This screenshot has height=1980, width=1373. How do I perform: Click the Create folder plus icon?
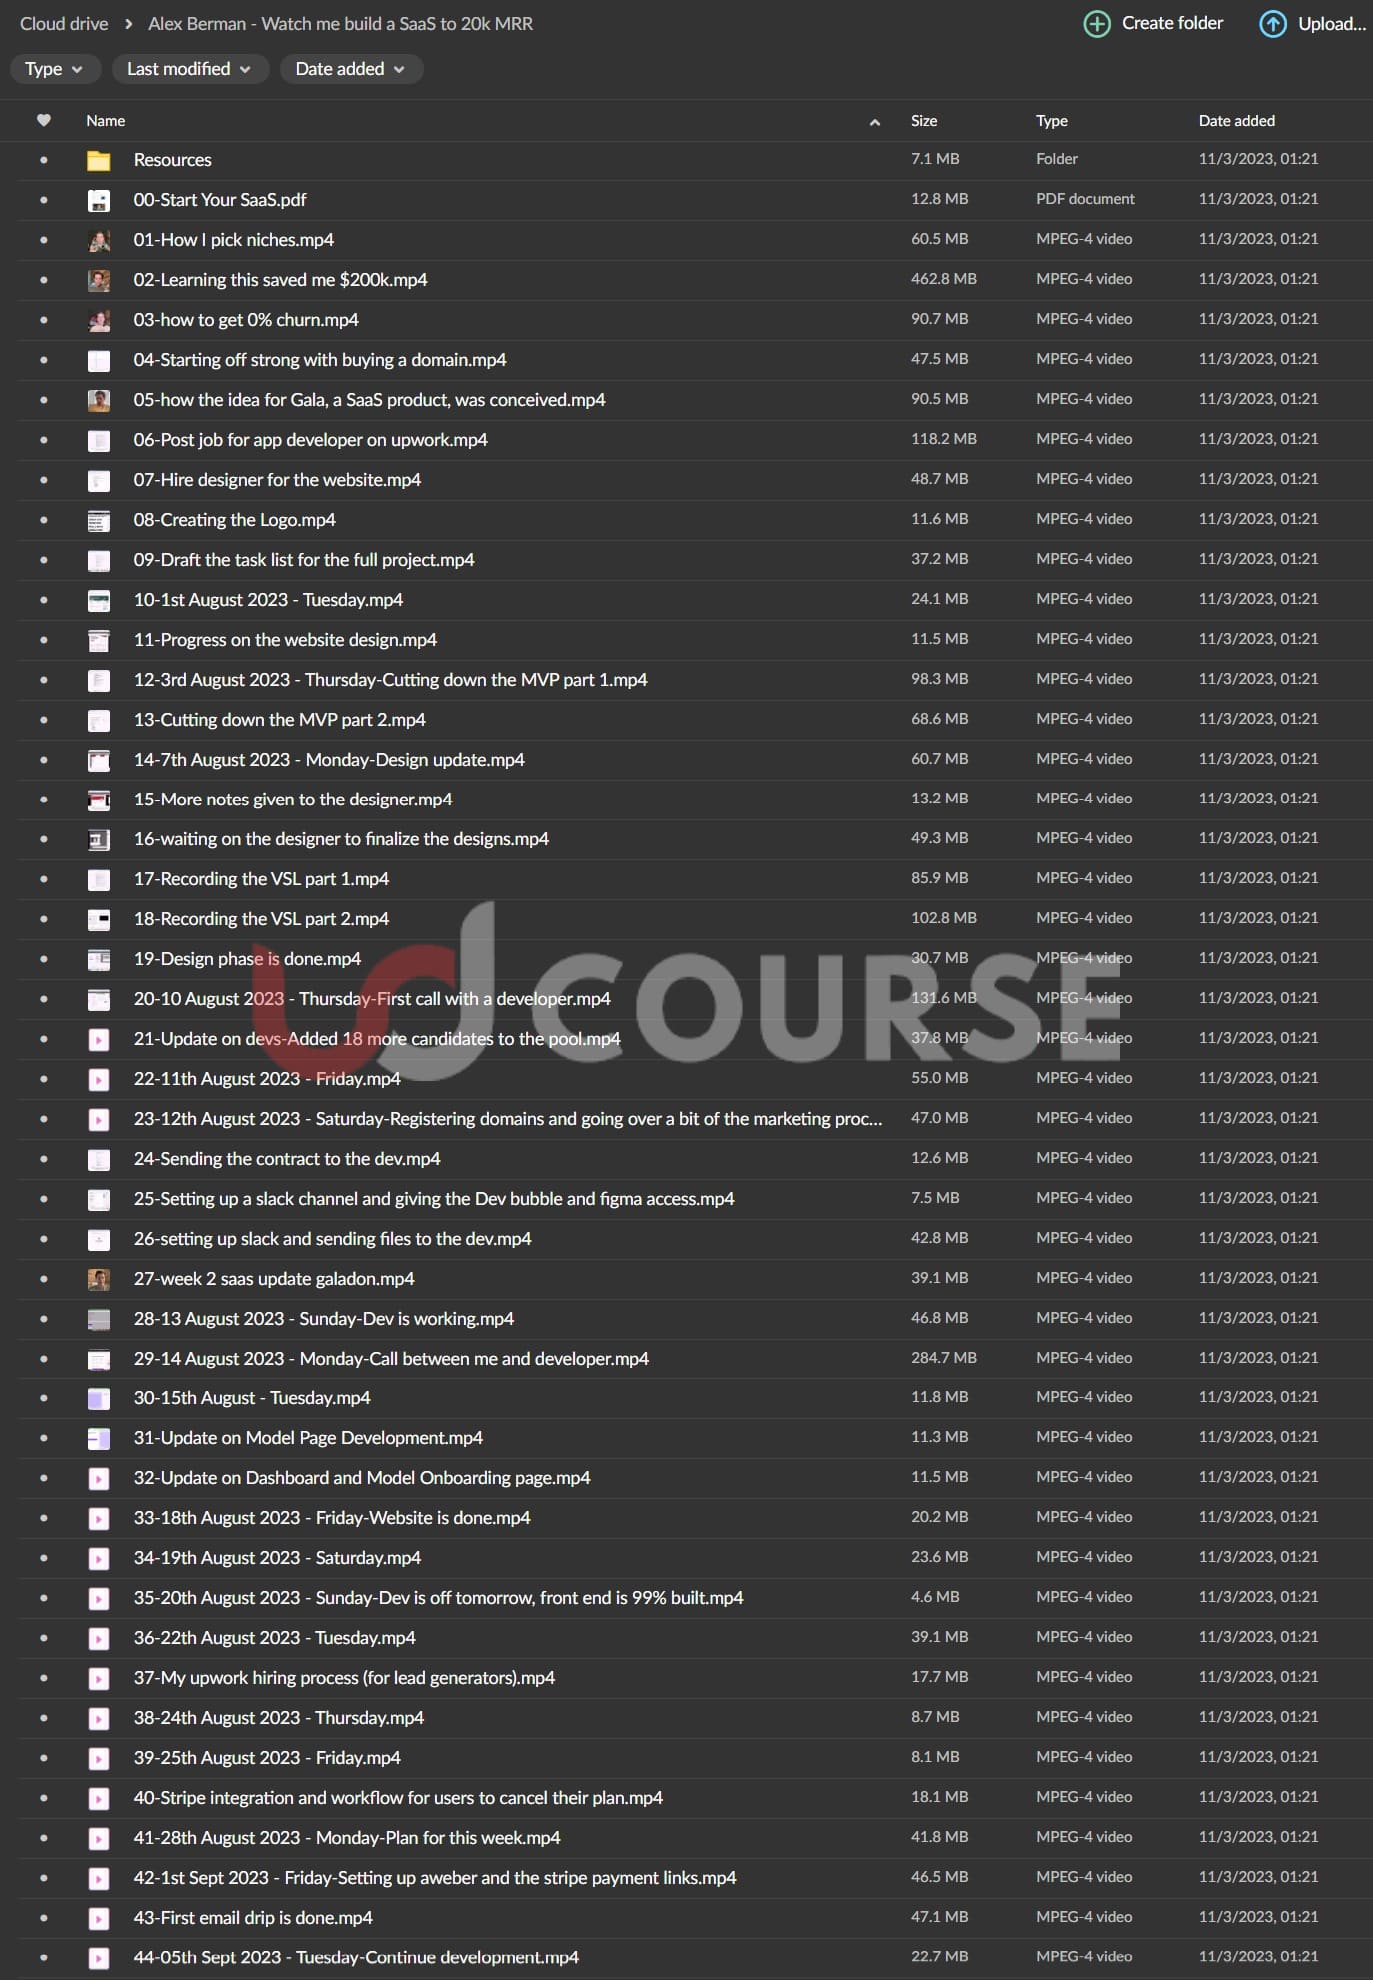click(1097, 24)
